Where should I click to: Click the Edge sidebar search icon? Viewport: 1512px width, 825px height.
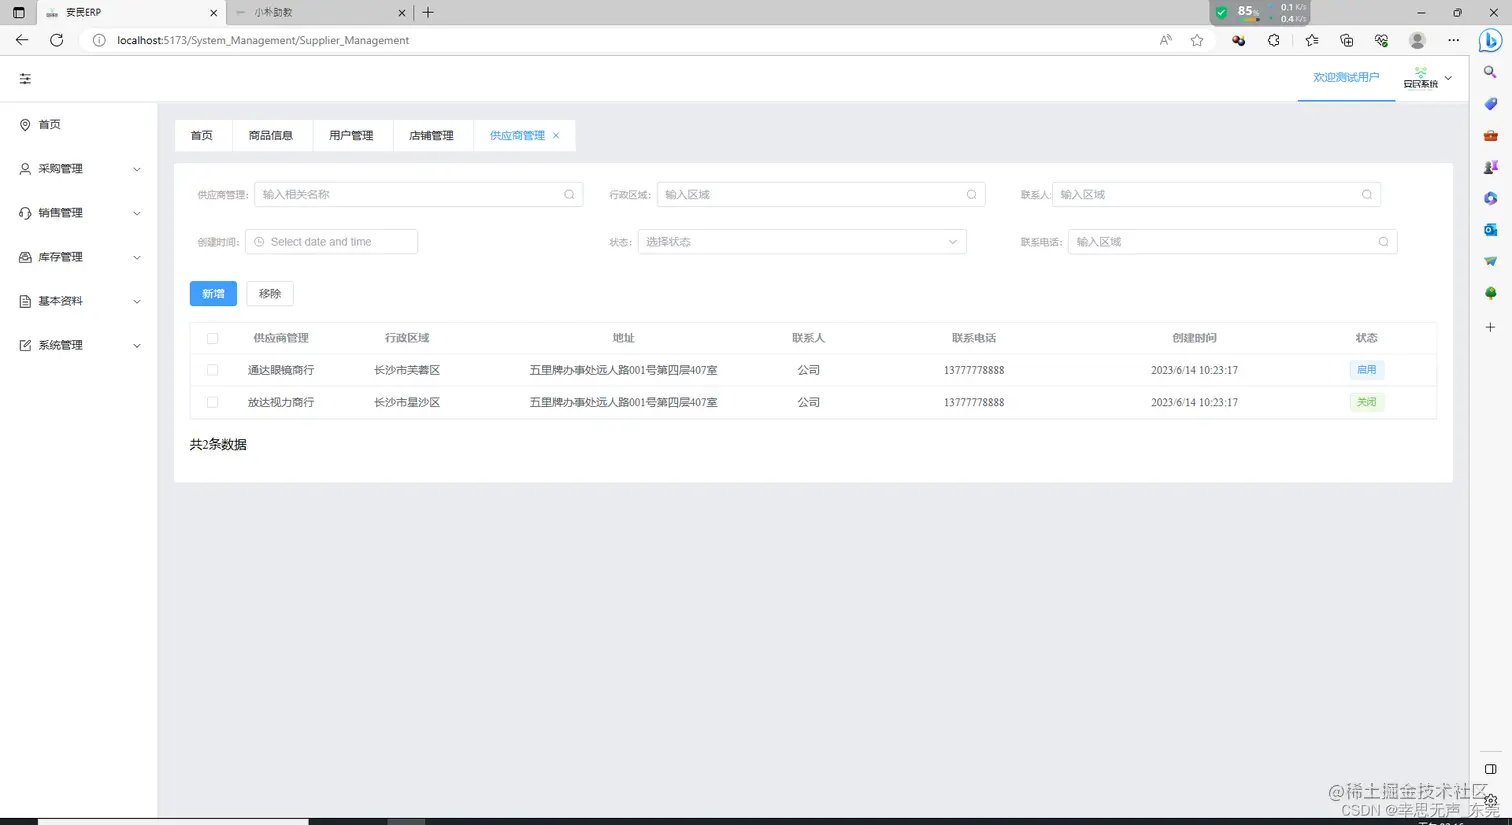pyautogui.click(x=1490, y=72)
